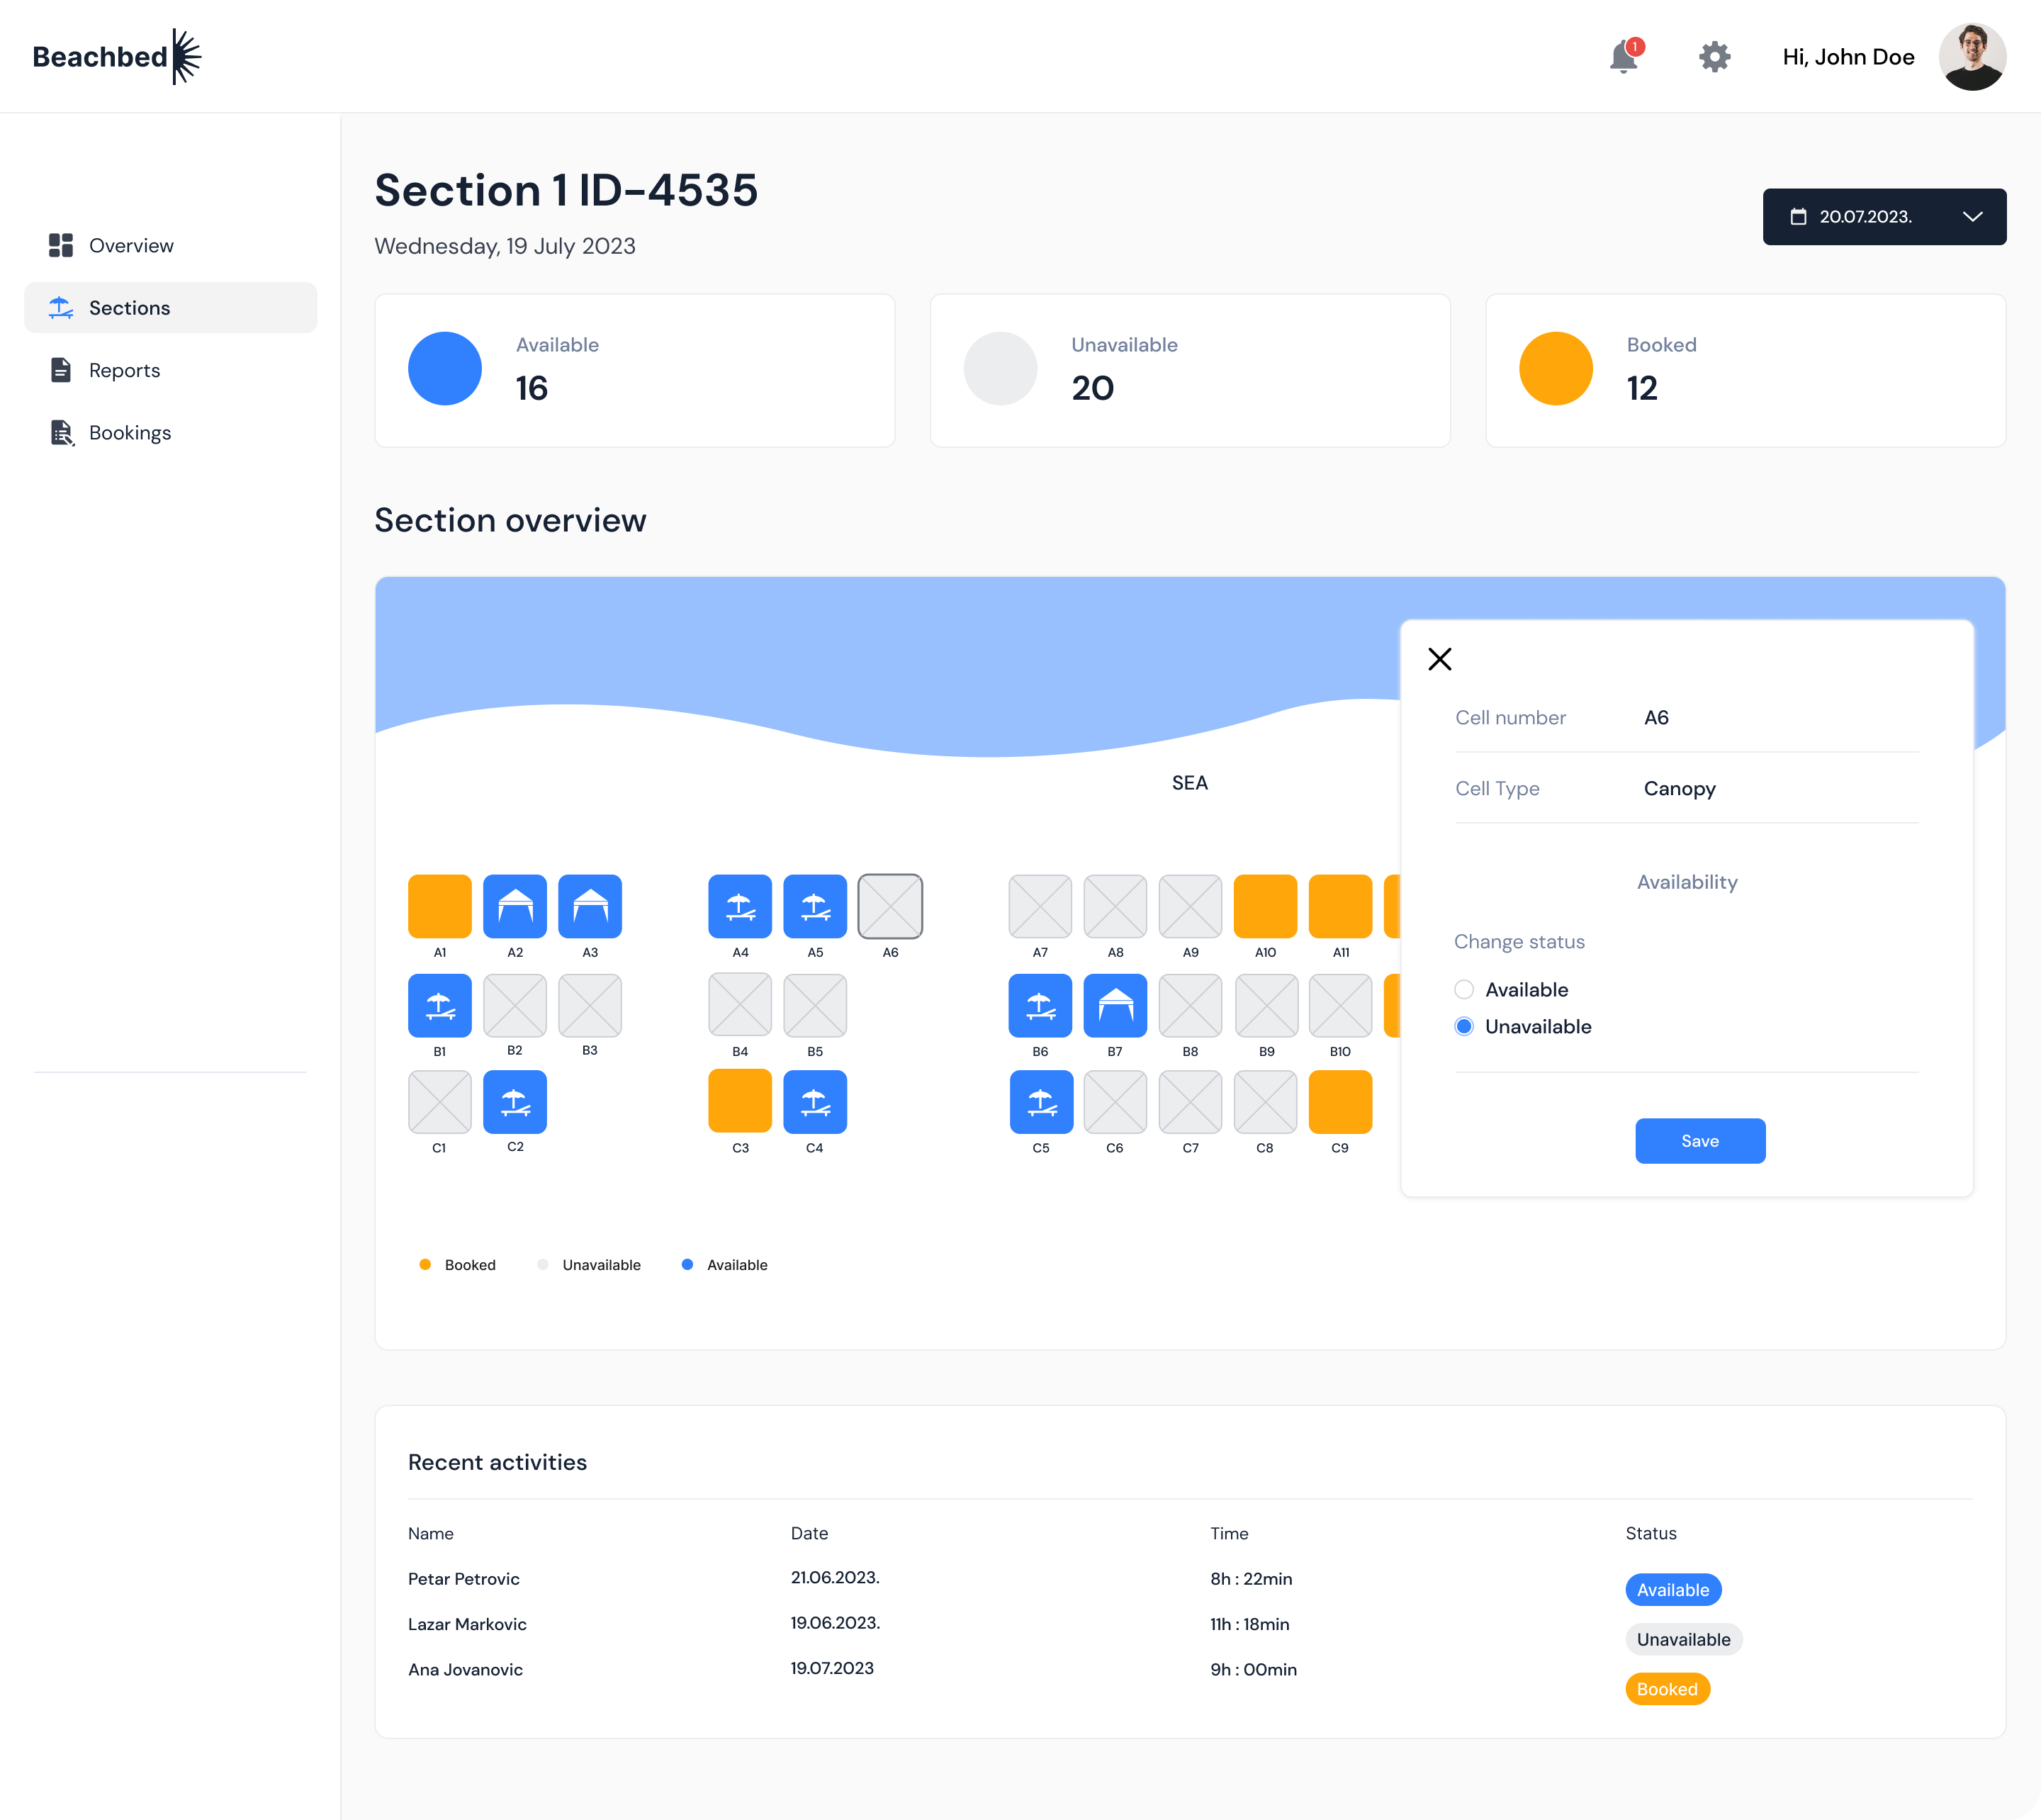Select unavailable cell B2

tap(515, 1005)
